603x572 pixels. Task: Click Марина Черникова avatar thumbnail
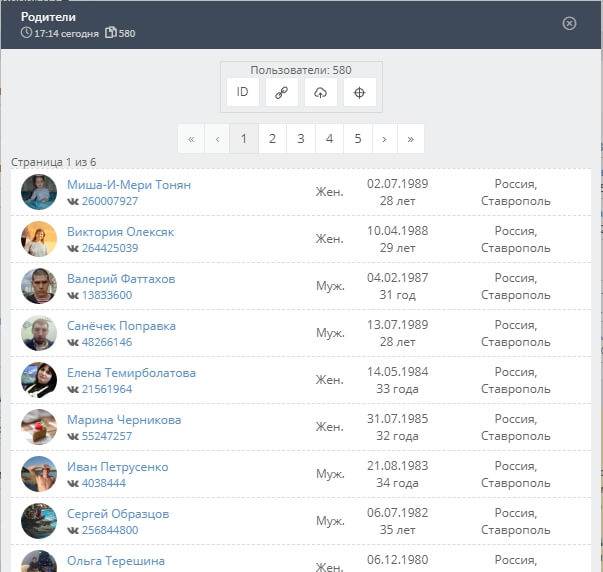tap(39, 427)
